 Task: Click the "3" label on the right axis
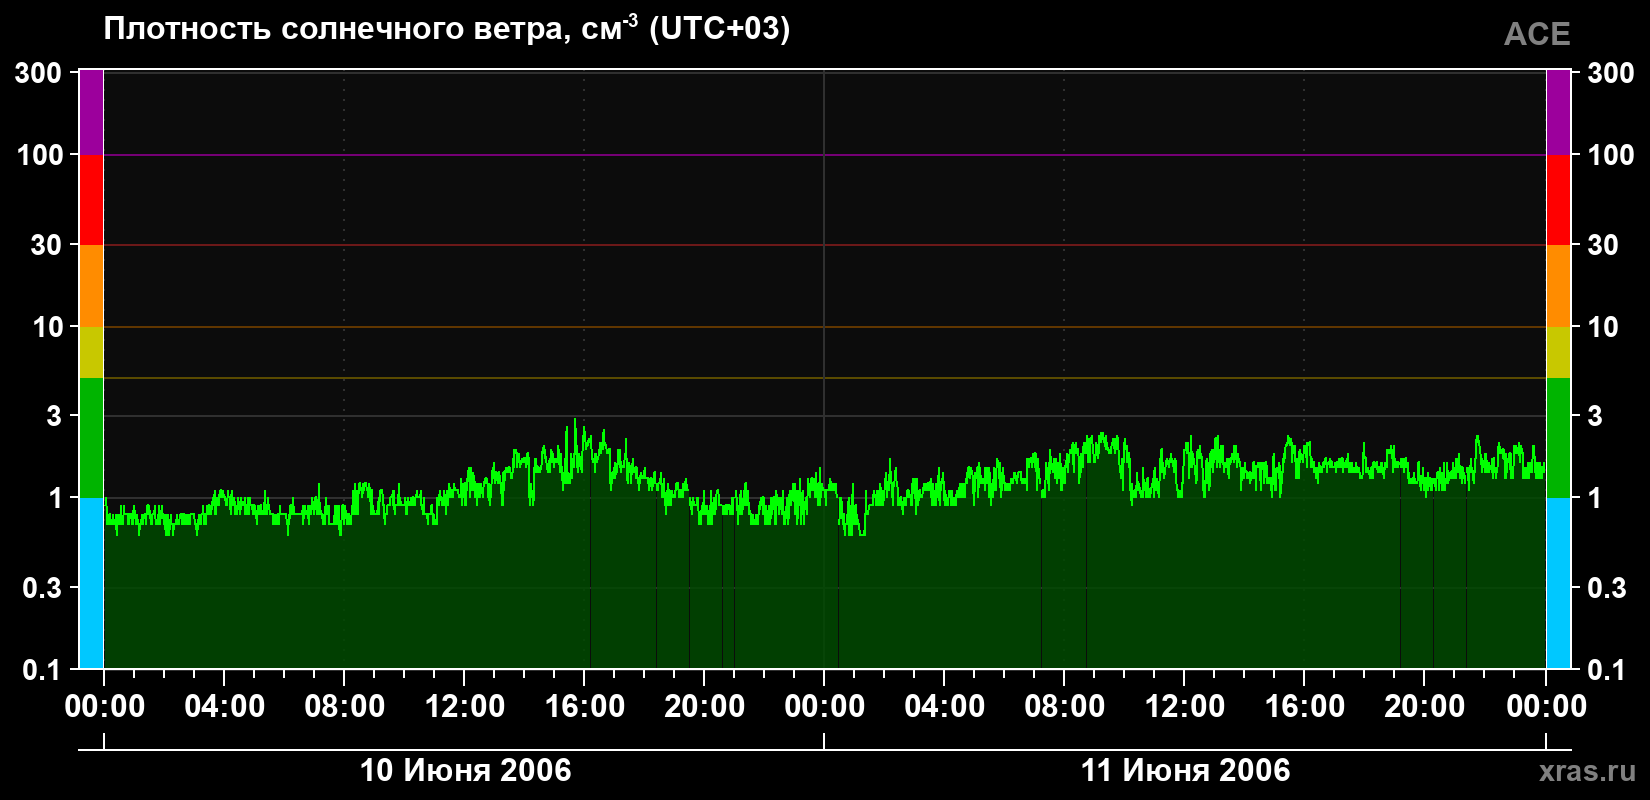(1595, 415)
